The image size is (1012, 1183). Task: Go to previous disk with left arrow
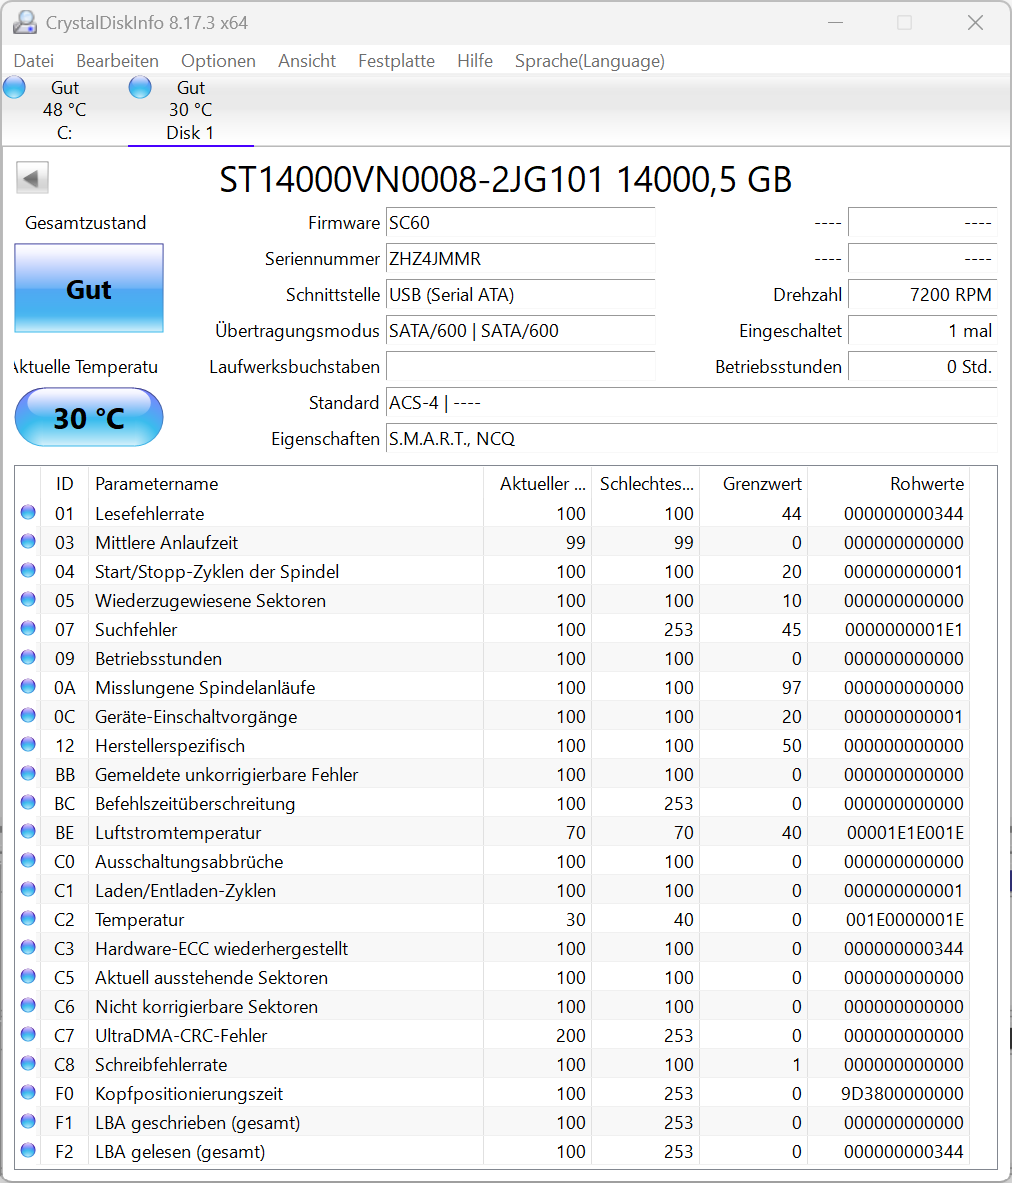point(32,178)
